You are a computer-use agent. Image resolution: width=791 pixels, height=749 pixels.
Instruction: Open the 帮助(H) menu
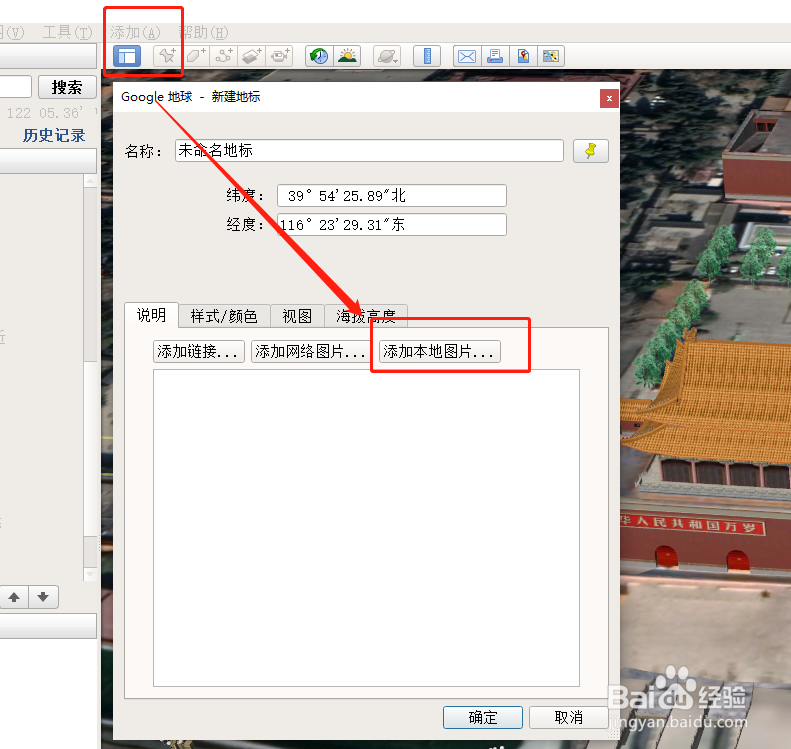point(203,33)
